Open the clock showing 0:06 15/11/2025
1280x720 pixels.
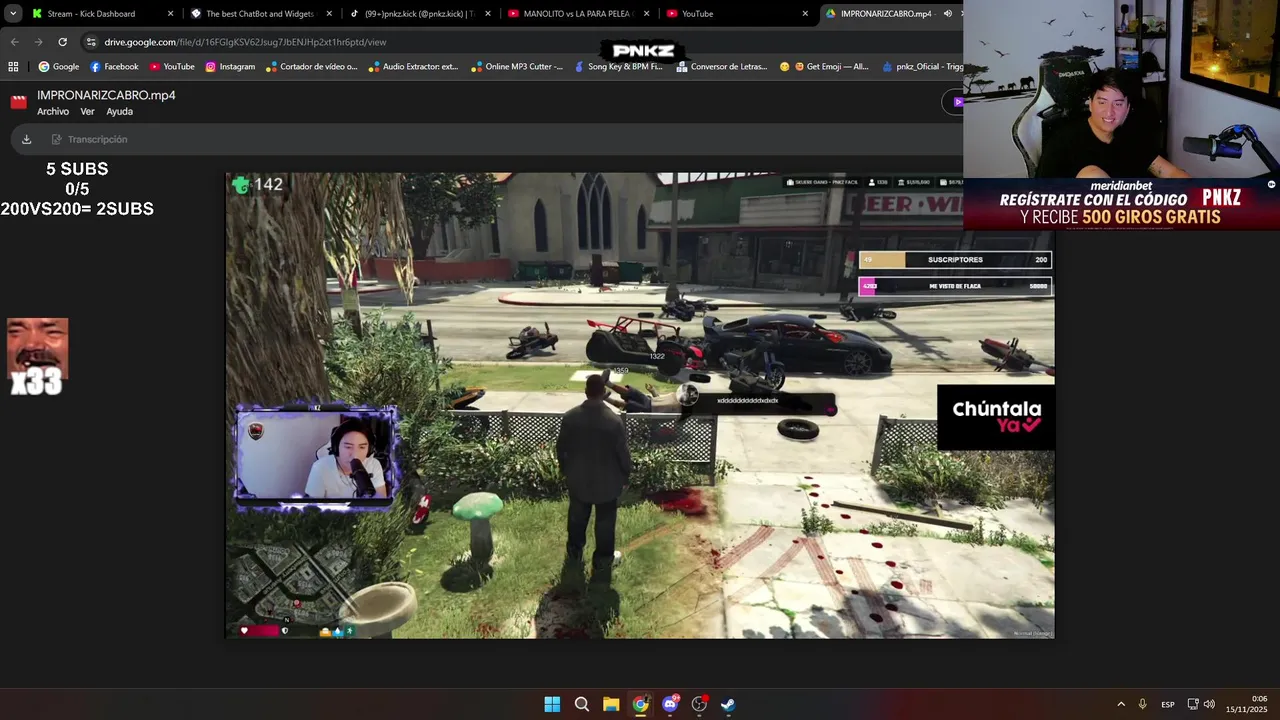click(1247, 704)
